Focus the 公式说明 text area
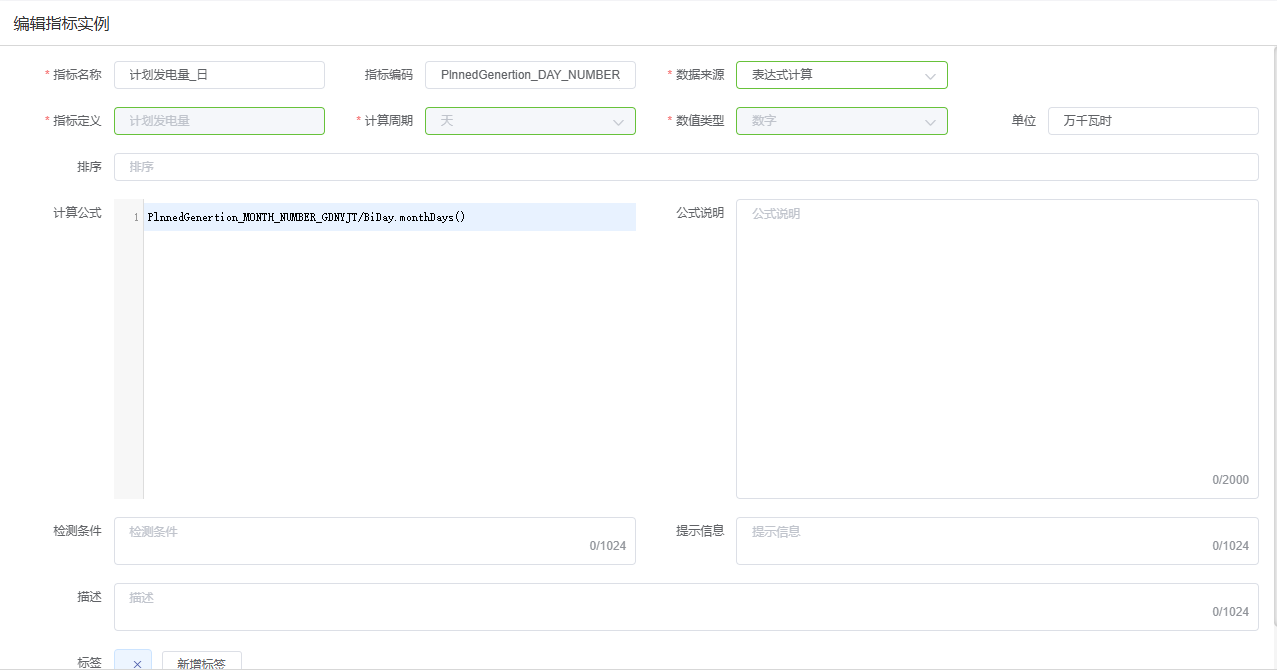The image size is (1277, 672). (x=996, y=340)
